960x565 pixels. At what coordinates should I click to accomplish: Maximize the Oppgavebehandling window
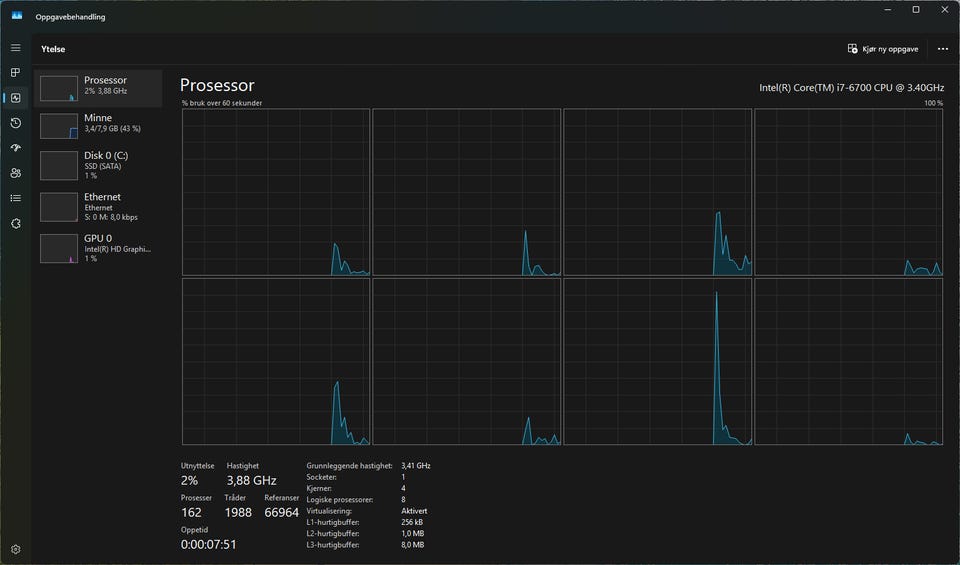pos(915,10)
